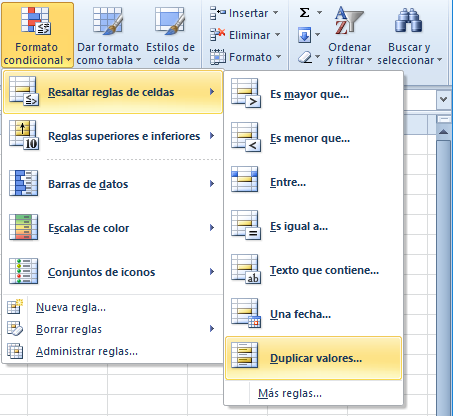Choose Es igual a... rule

(x=313, y=226)
